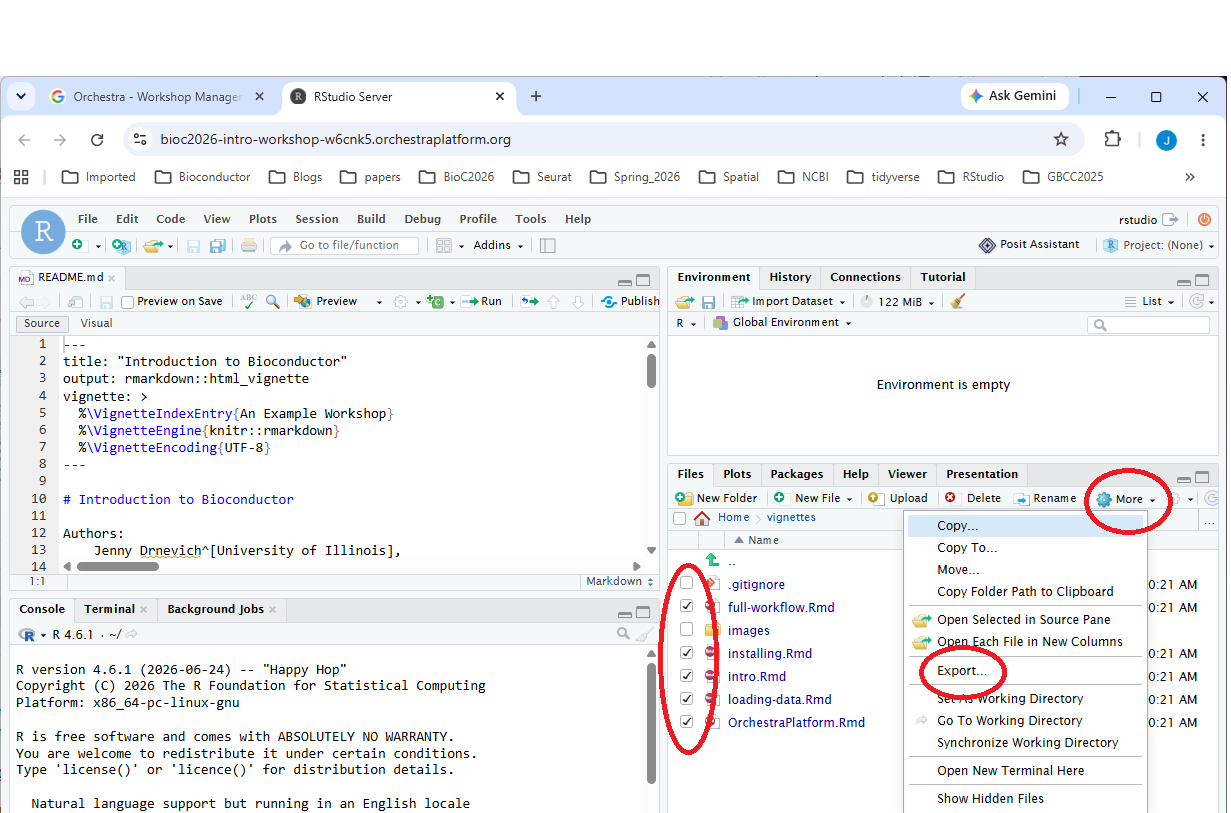Image resolution: width=1231 pixels, height=813 pixels.
Task: Switch to the Packages tab
Action: pyautogui.click(x=797, y=474)
